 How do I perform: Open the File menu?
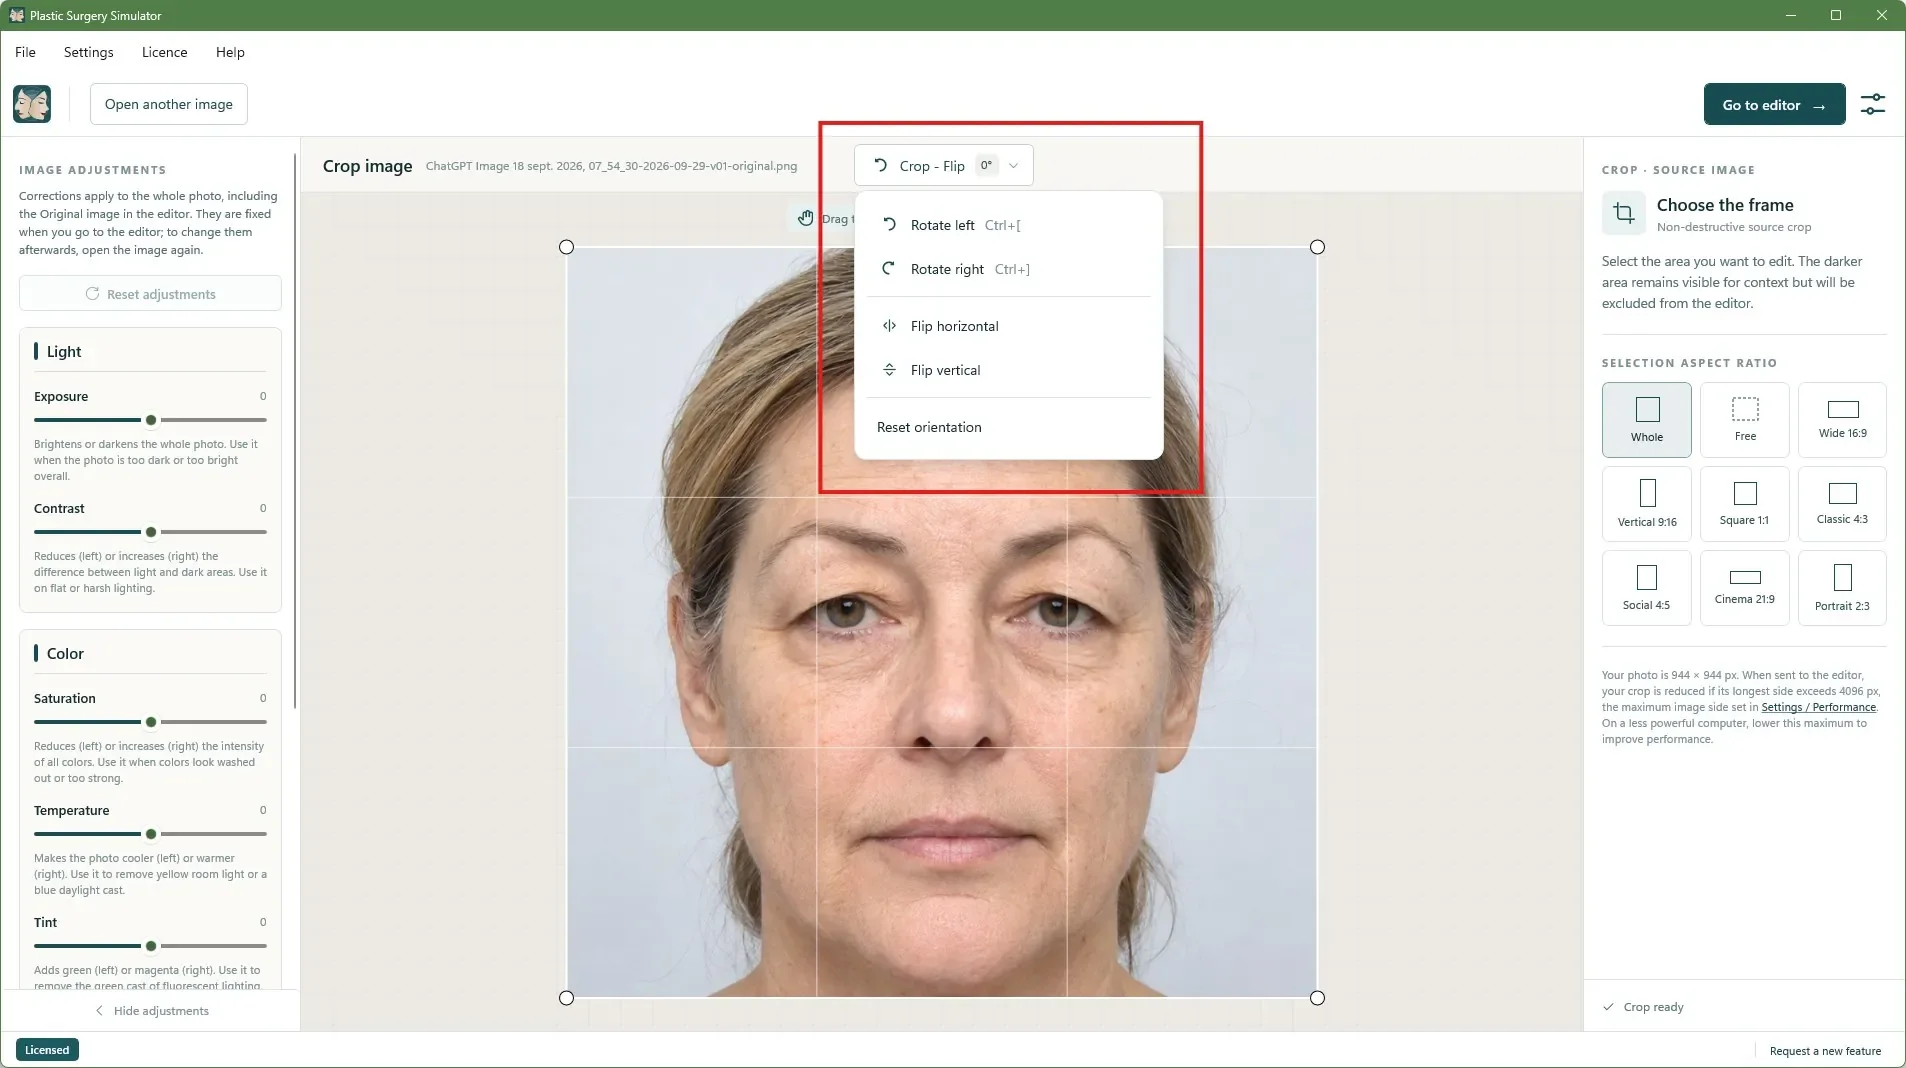pos(25,52)
